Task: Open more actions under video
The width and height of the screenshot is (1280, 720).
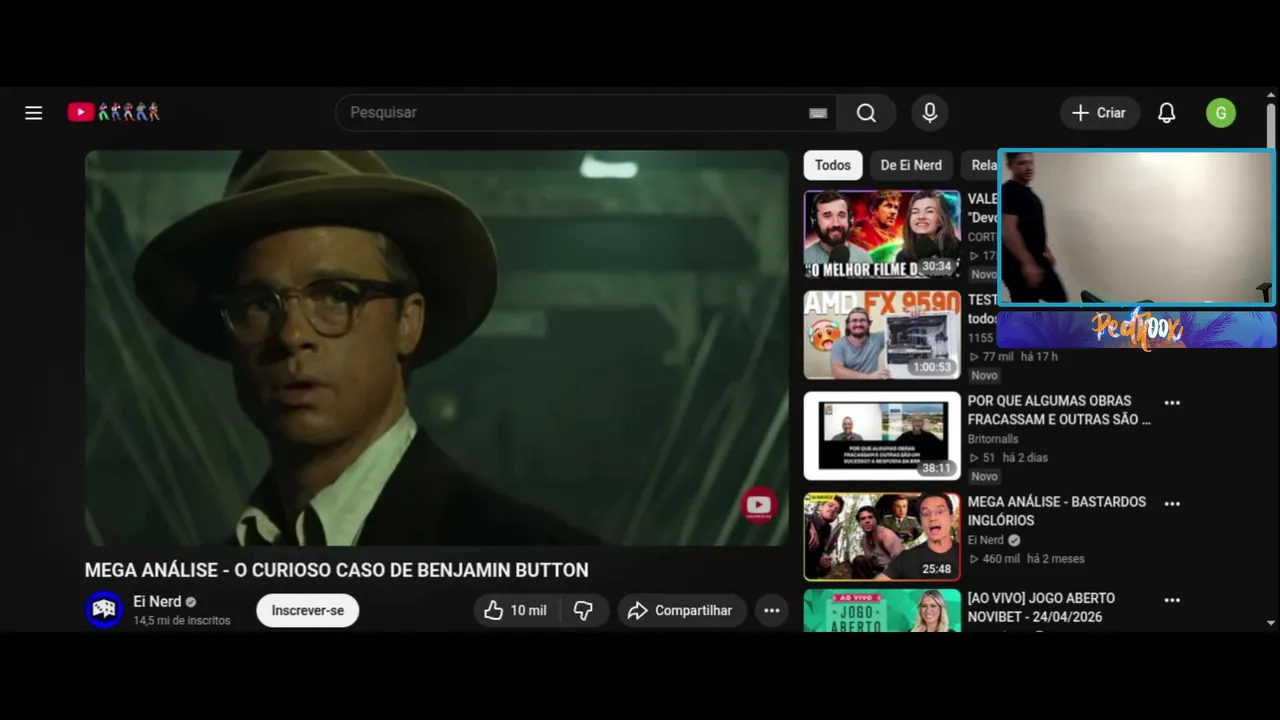Action: (x=772, y=610)
